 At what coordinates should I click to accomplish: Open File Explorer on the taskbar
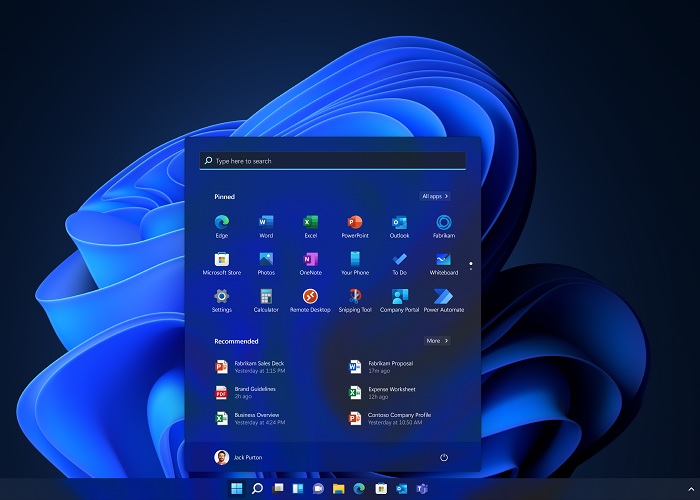point(339,488)
